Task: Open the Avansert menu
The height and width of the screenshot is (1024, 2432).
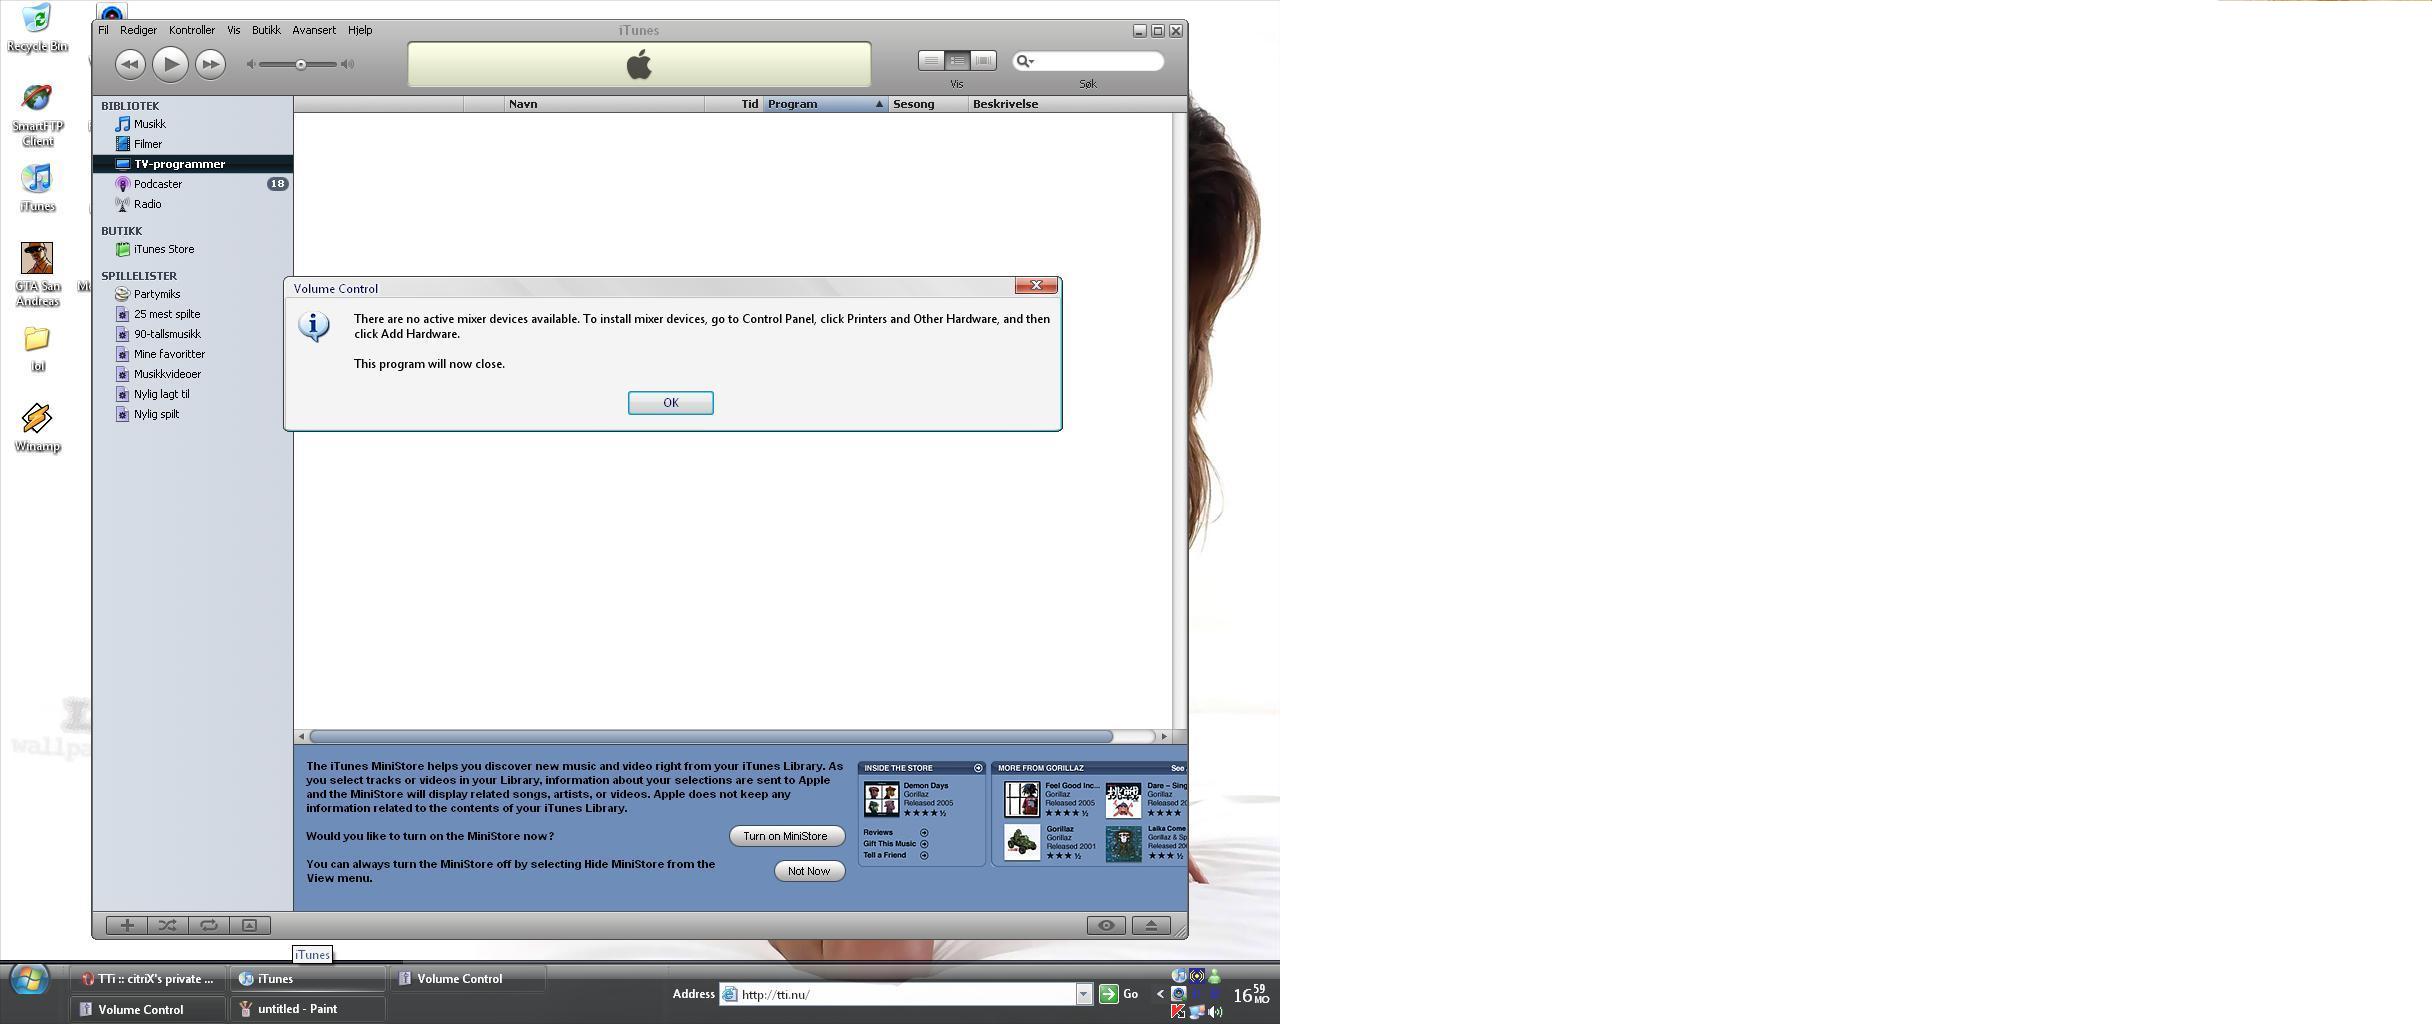Action: [314, 30]
